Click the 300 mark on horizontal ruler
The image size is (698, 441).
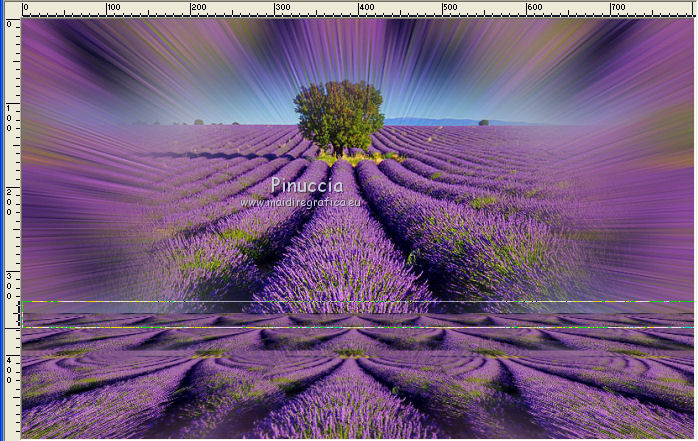(x=283, y=7)
